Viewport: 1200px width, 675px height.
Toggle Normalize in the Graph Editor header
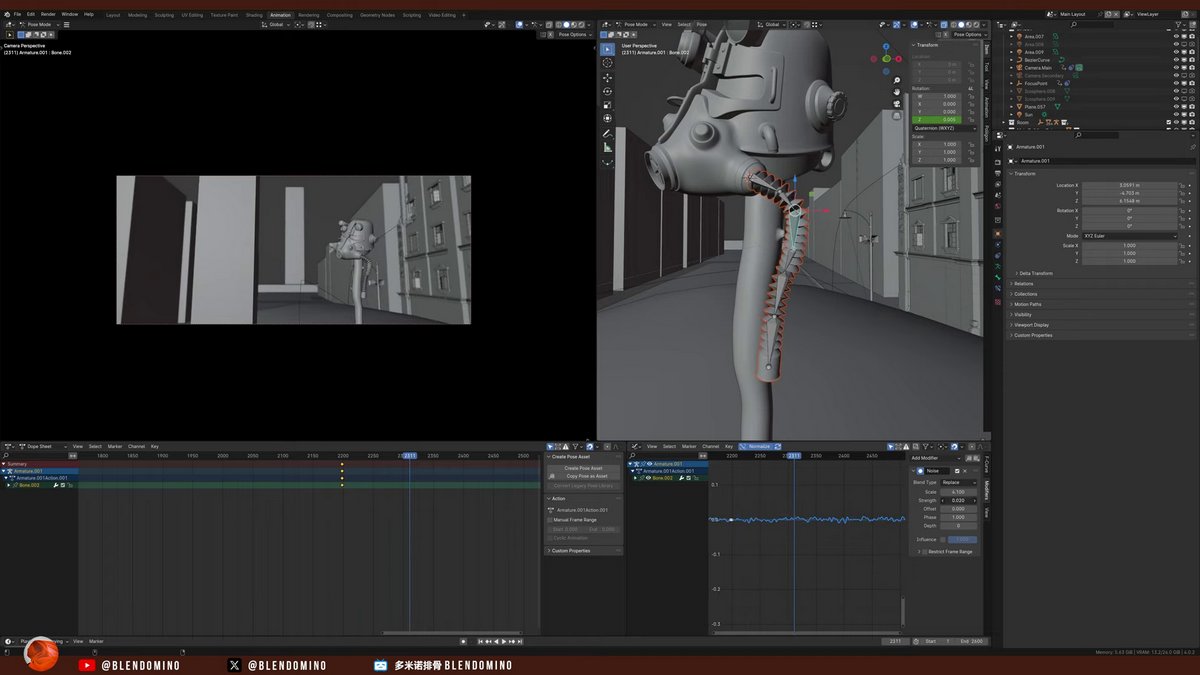point(758,446)
